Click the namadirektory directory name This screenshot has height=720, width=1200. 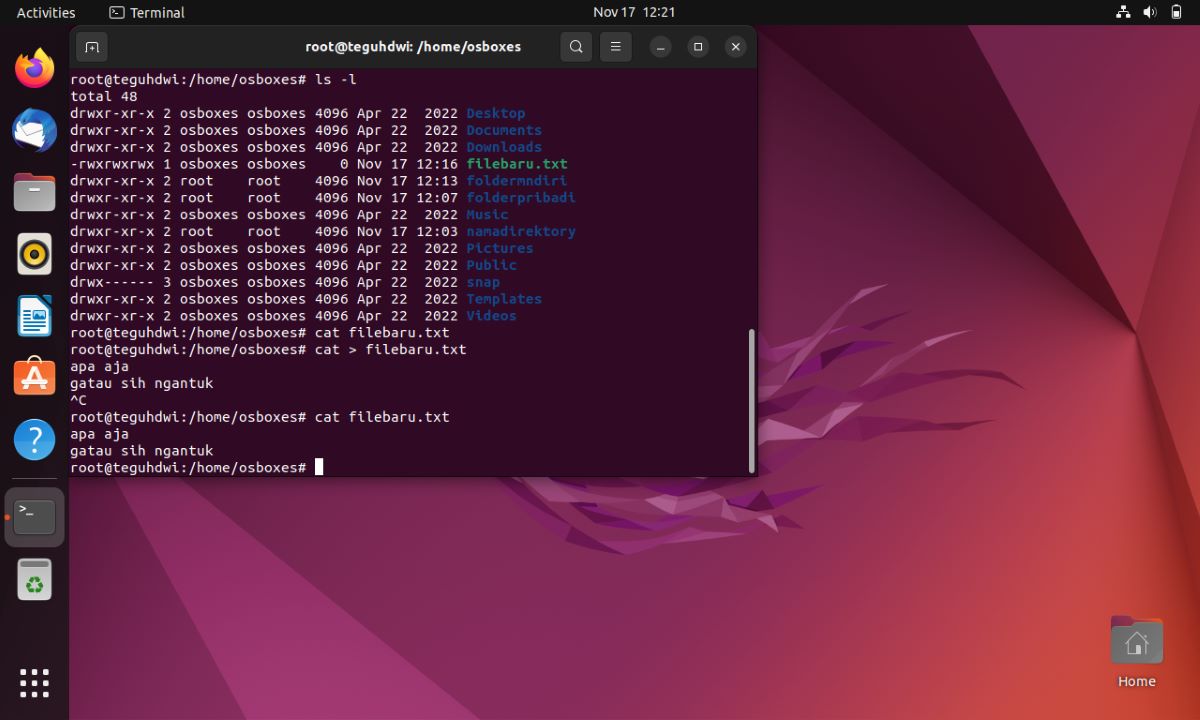click(521, 231)
